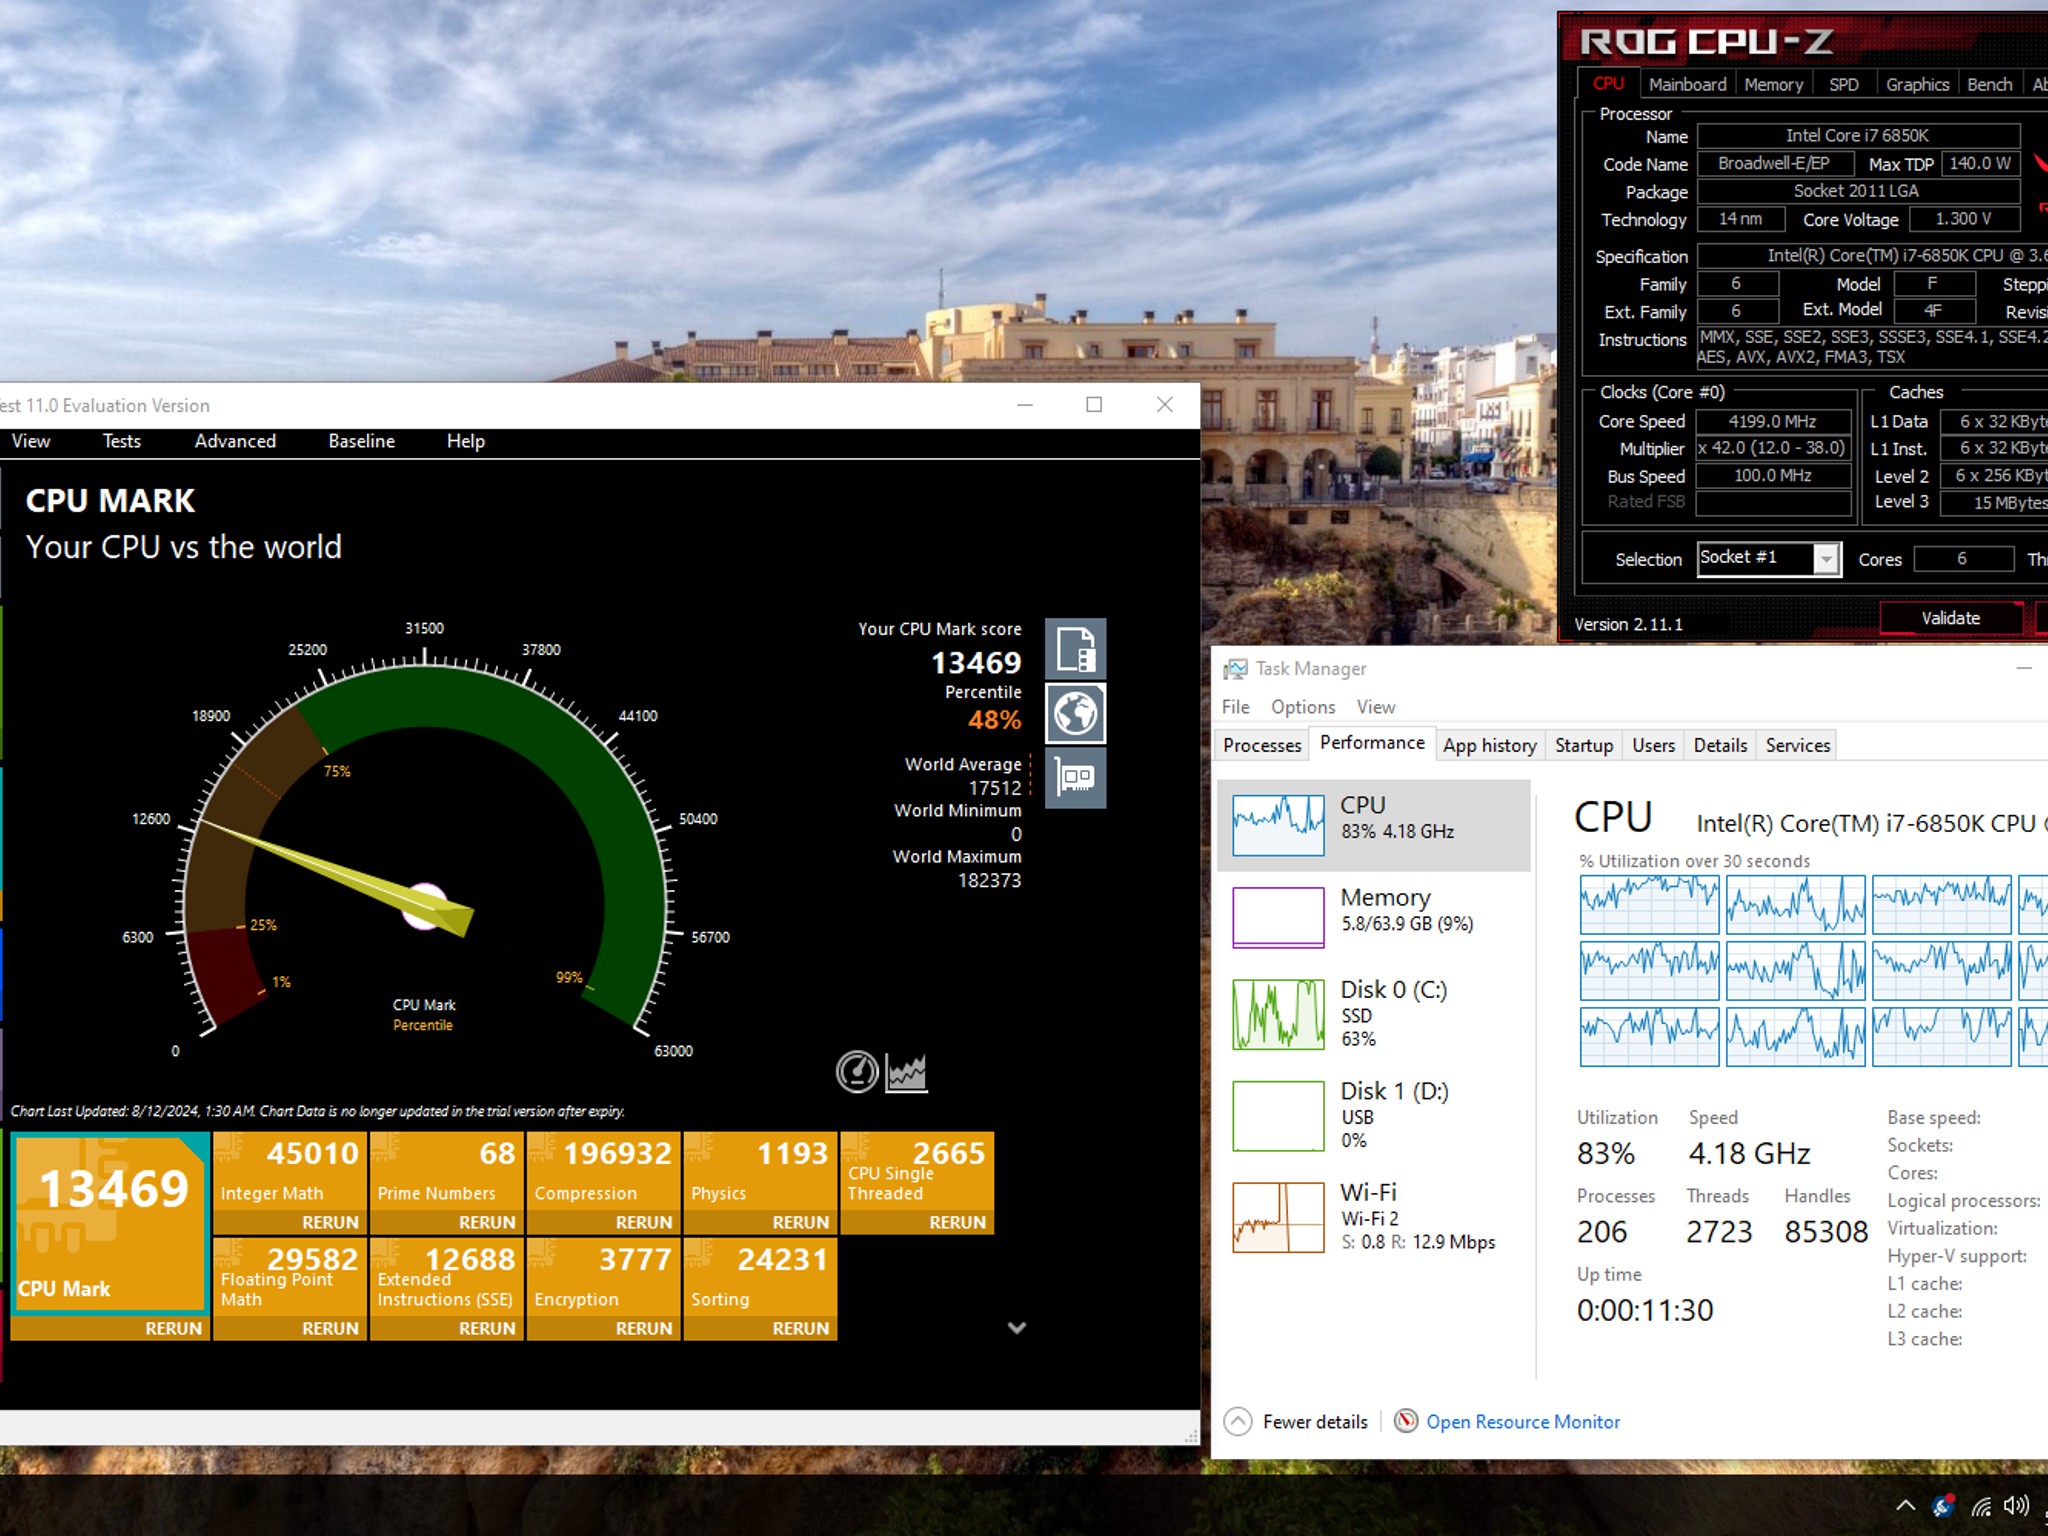Image resolution: width=2048 pixels, height=1536 pixels.
Task: Open the Mainboard tab in CPU-Z
Action: pyautogui.click(x=1687, y=84)
